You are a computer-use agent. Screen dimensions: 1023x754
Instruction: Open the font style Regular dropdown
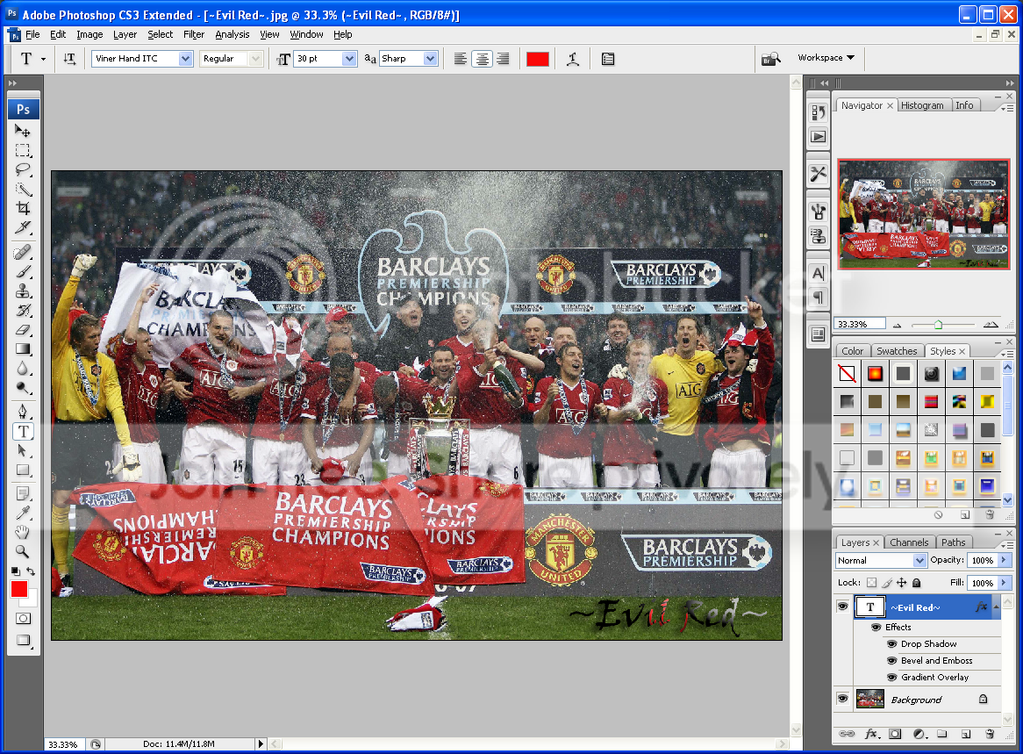(256, 59)
